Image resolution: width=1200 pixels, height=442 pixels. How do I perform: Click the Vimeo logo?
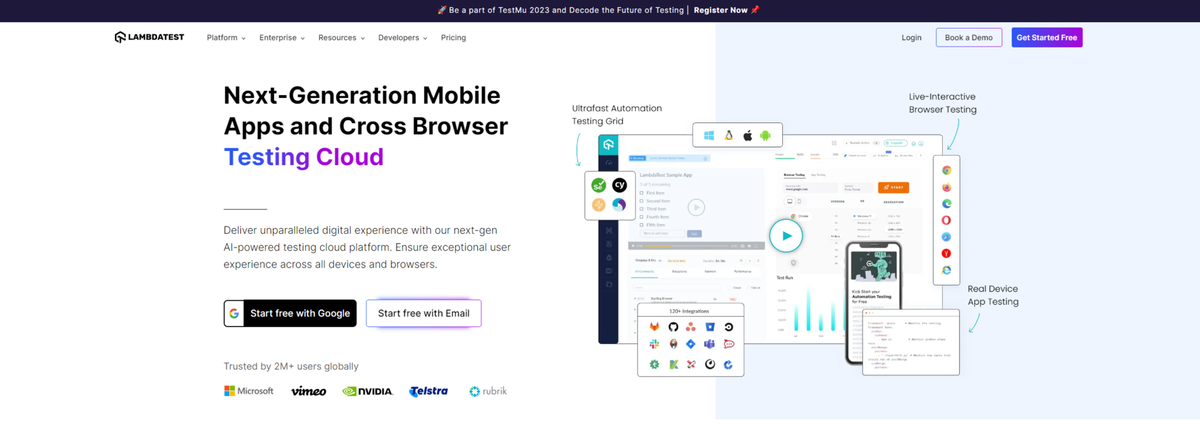coord(308,391)
